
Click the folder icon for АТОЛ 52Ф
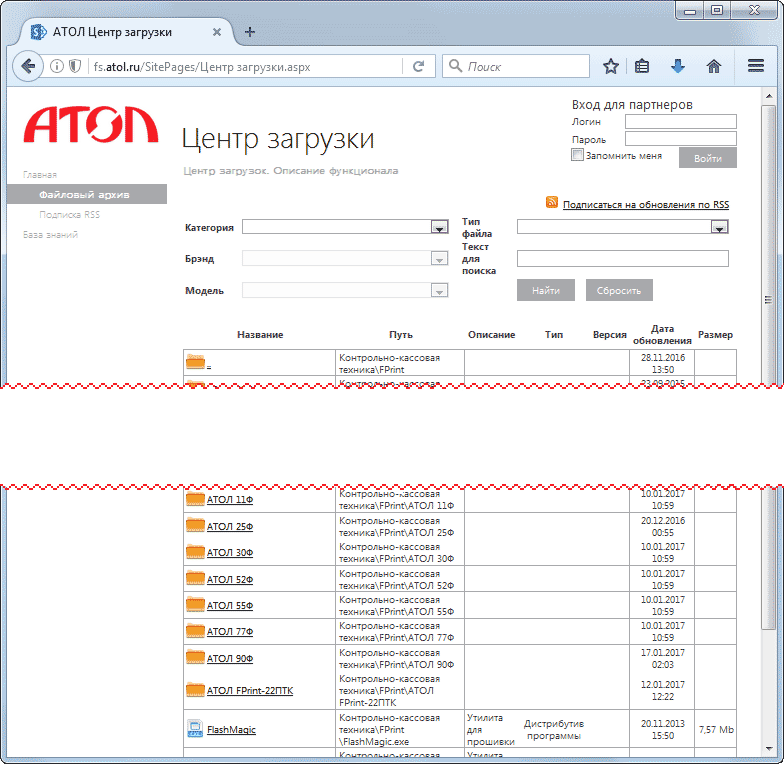click(195, 578)
